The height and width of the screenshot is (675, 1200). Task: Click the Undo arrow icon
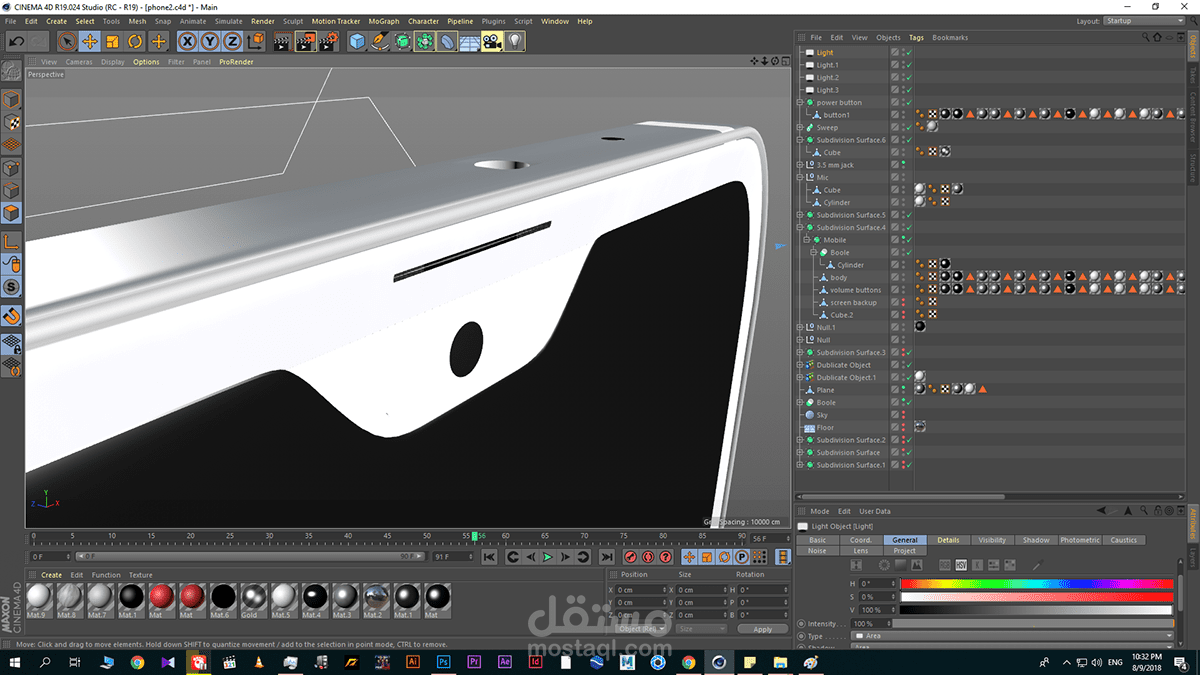16,41
